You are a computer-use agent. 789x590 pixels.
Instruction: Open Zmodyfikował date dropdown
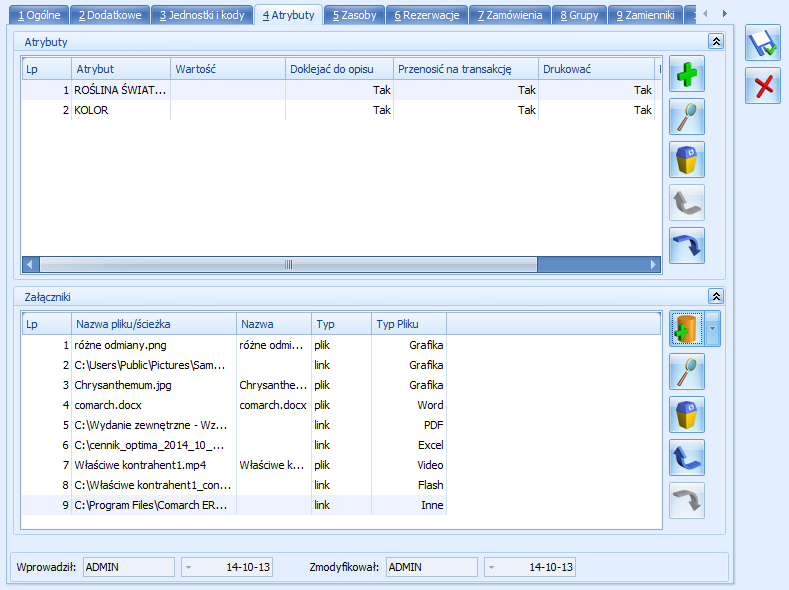[492, 567]
